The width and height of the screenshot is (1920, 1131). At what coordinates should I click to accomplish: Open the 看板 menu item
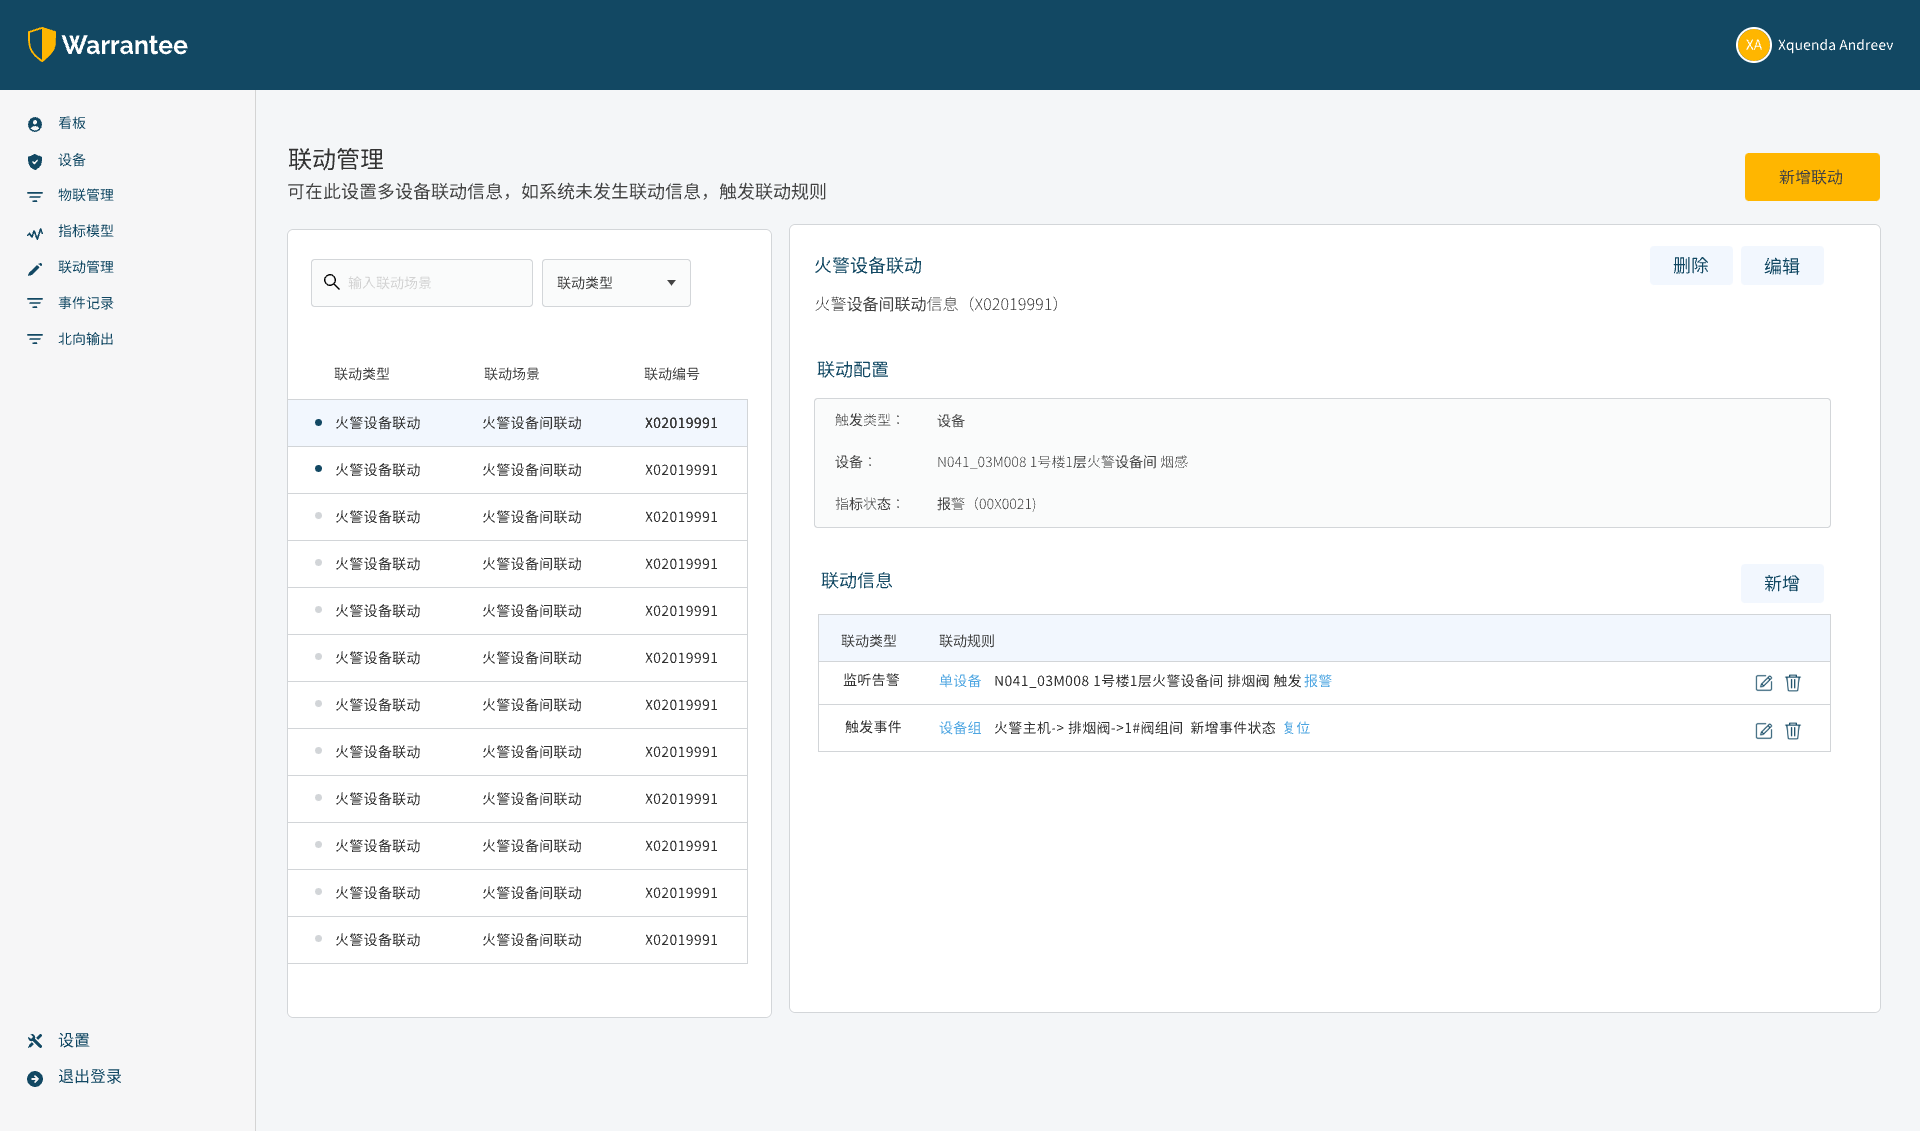coord(72,123)
